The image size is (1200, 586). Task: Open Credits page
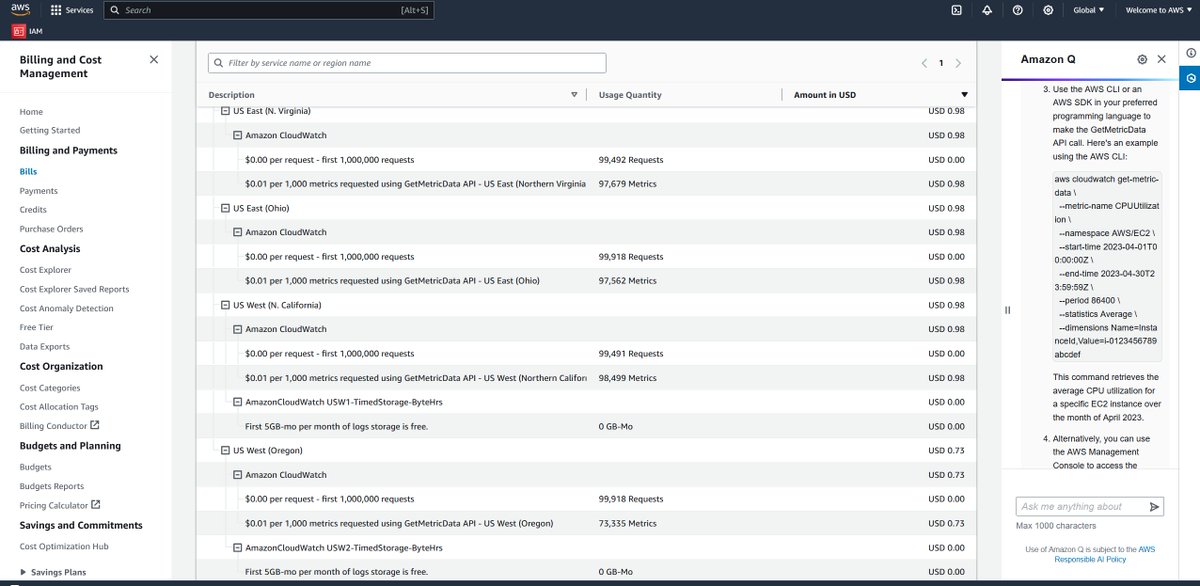[33, 210]
